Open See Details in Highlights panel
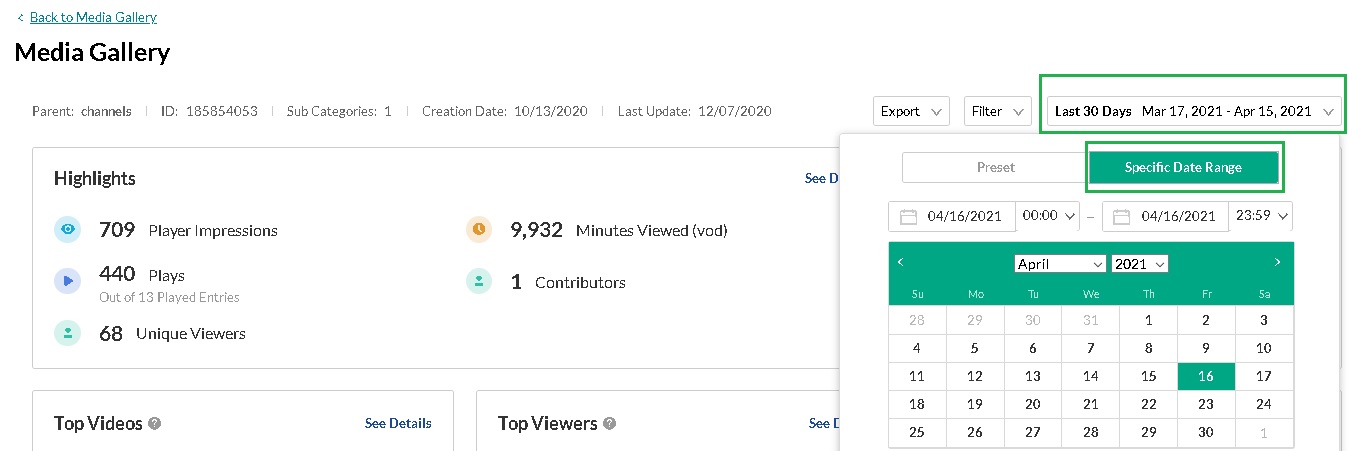The image size is (1348, 451). click(821, 178)
